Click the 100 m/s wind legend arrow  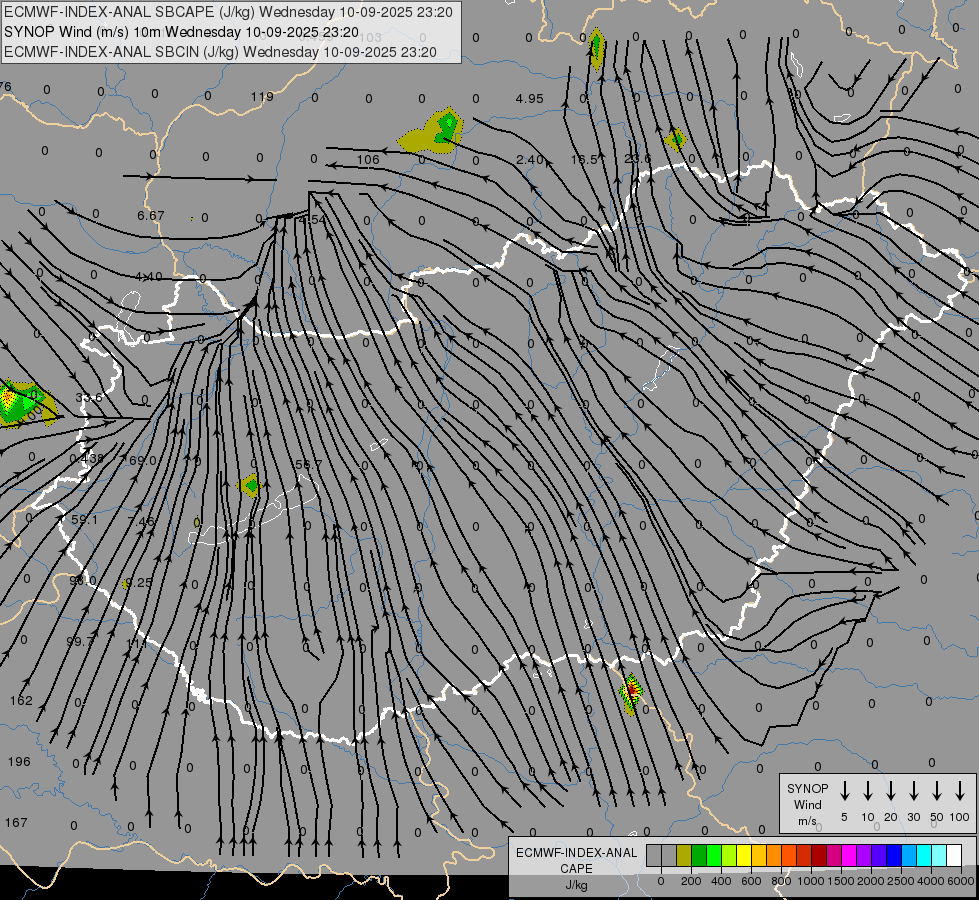point(960,791)
